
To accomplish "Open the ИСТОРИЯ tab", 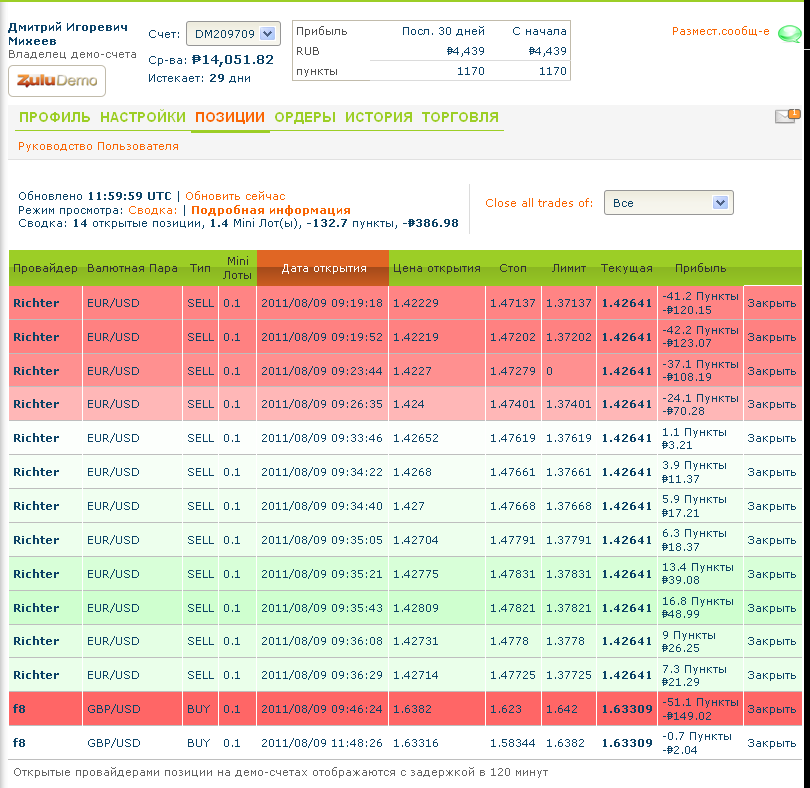I will click(x=378, y=117).
